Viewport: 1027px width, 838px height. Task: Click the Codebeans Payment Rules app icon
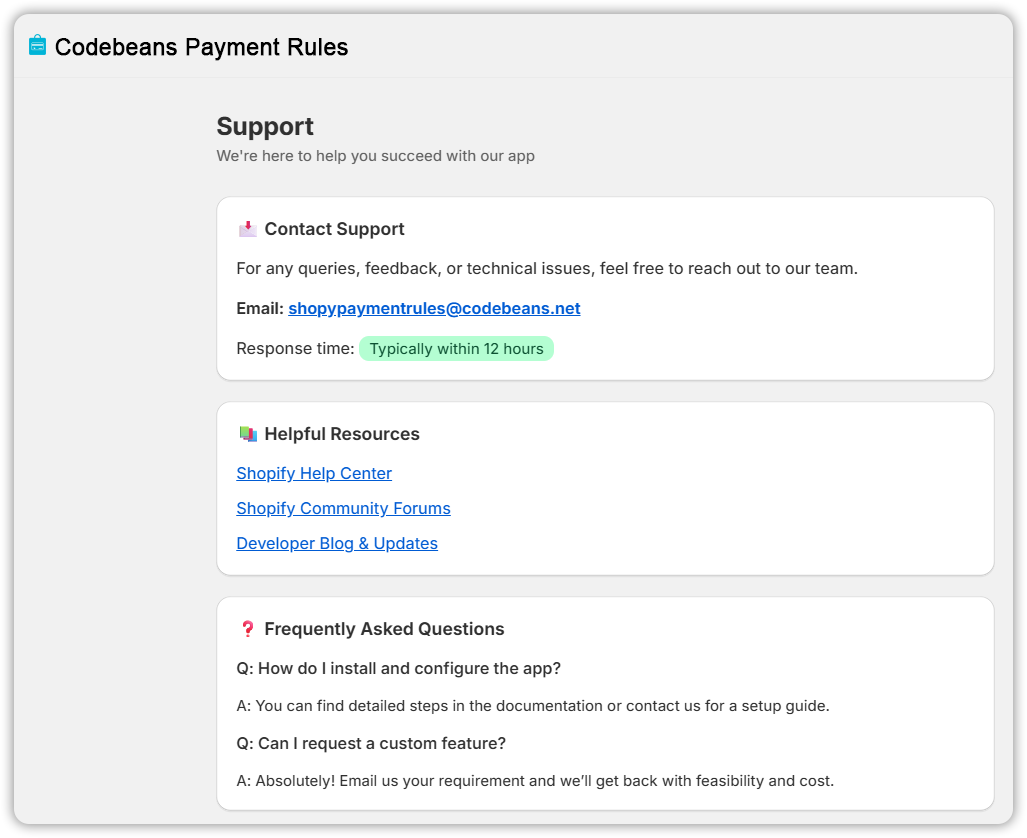pyautogui.click(x=37, y=46)
